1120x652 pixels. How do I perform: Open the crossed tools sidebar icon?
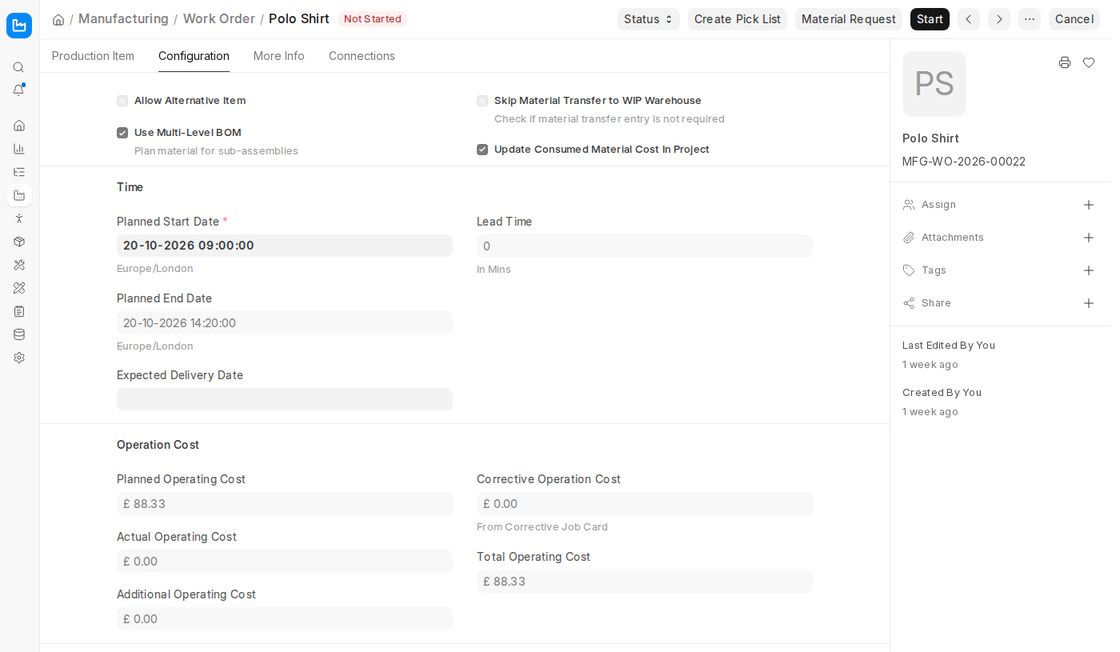click(19, 265)
